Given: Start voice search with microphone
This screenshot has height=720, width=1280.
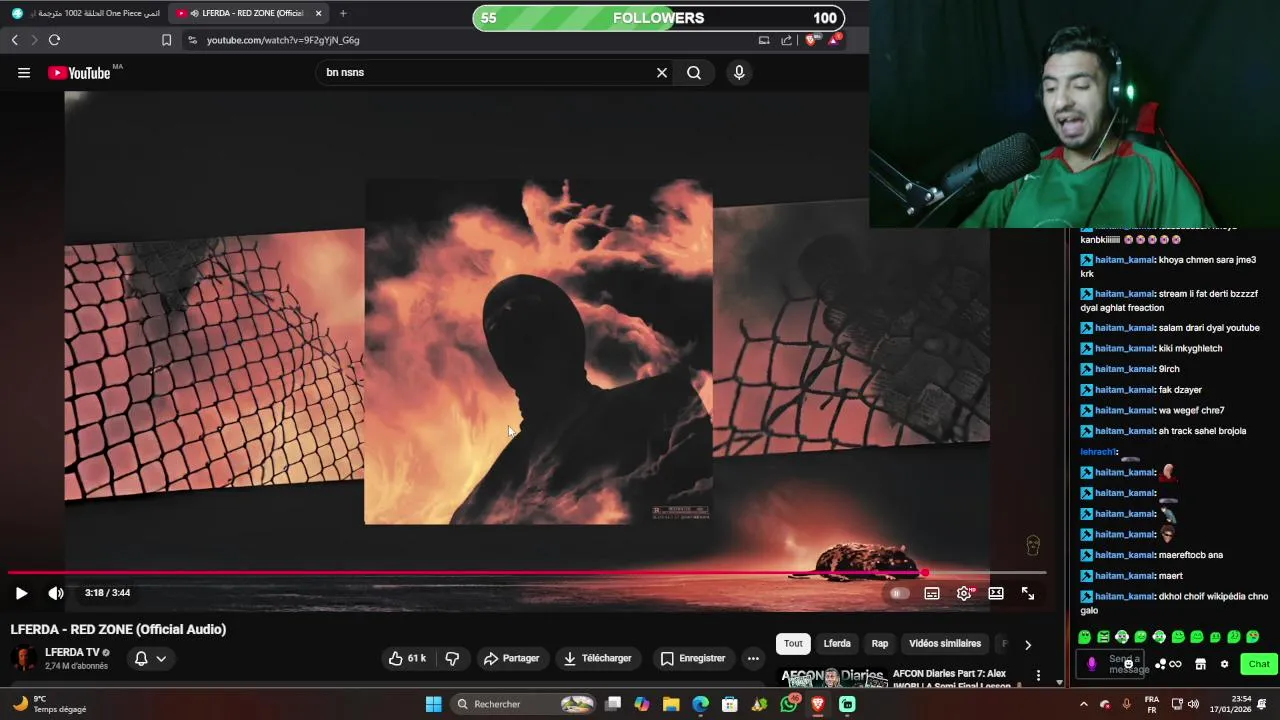Looking at the screenshot, I should 739,72.
